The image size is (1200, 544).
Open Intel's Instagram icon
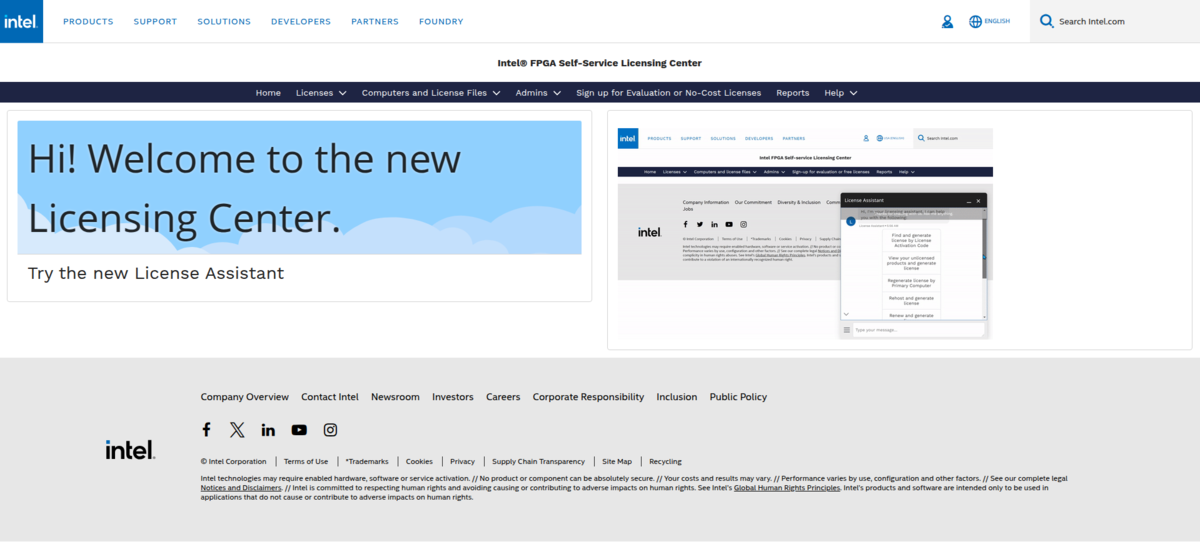click(330, 430)
